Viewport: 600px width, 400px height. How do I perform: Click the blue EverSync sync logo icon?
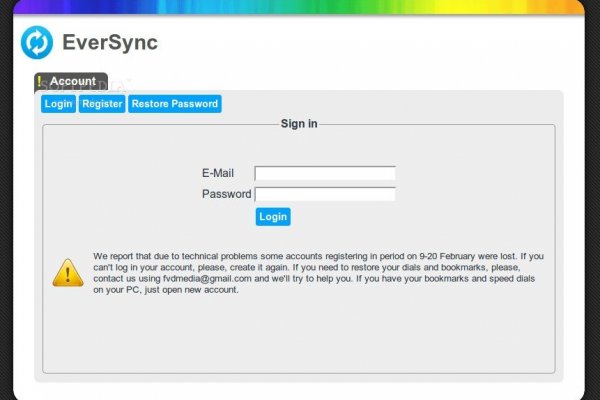pyautogui.click(x=37, y=43)
